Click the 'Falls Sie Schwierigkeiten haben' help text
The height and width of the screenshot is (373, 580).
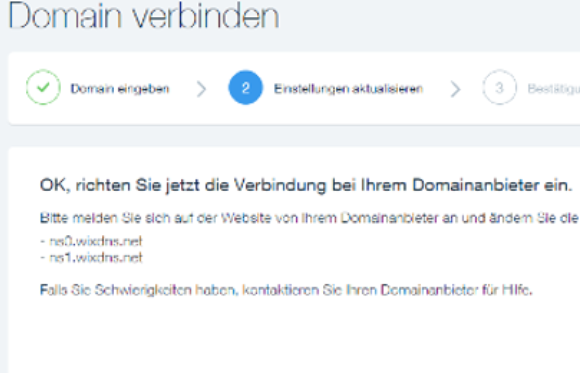pyautogui.click(x=286, y=290)
